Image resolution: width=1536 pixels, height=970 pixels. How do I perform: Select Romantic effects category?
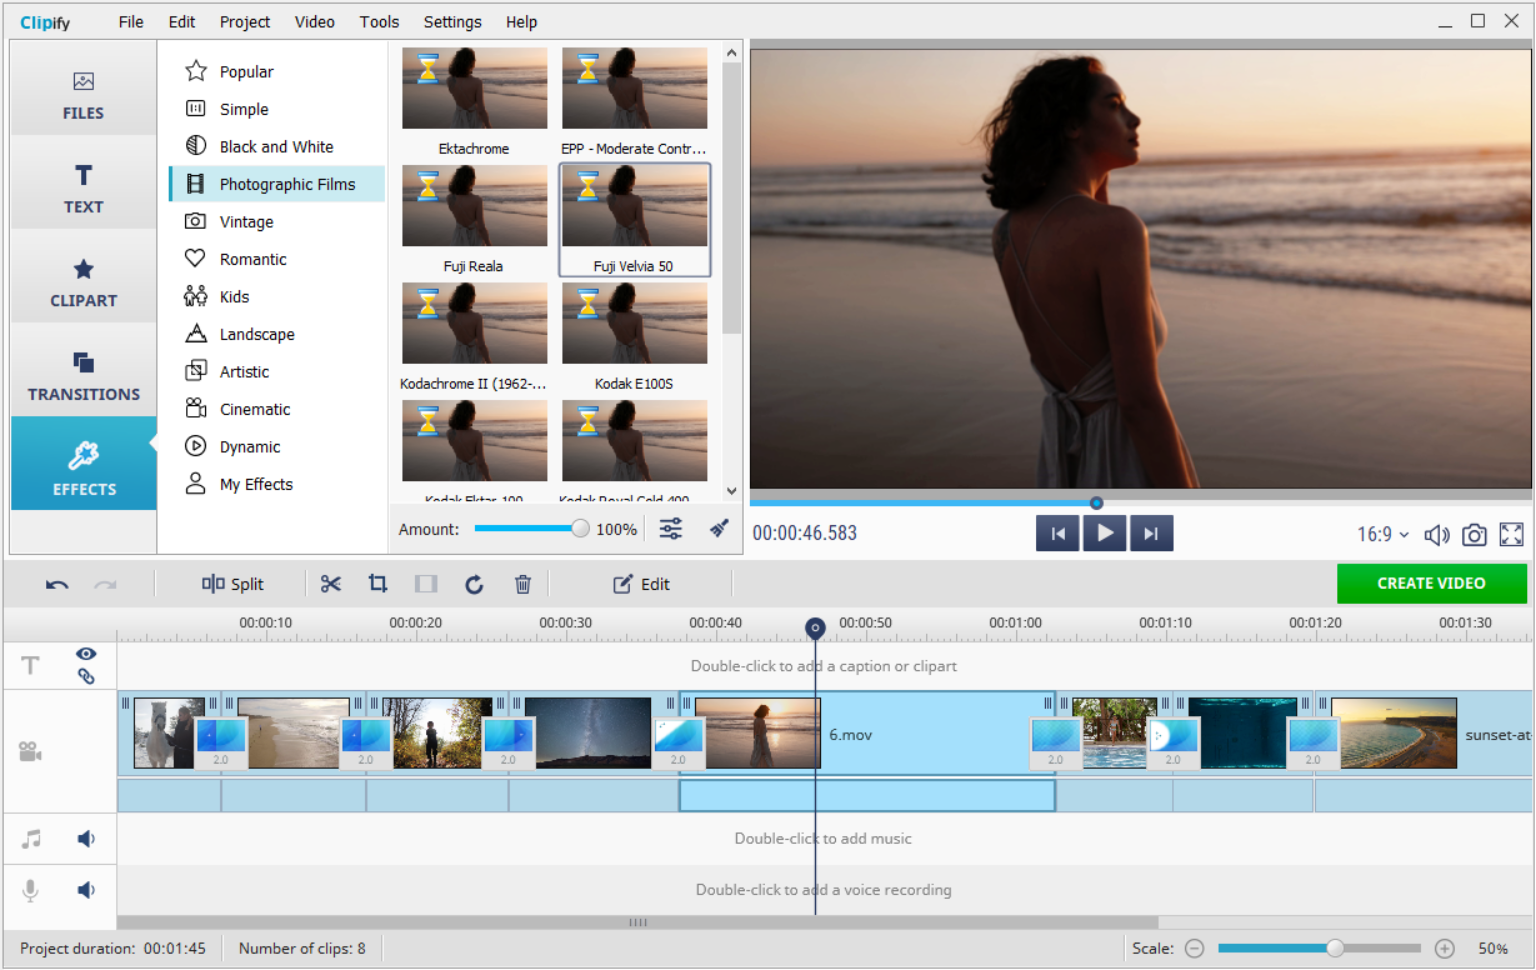pyautogui.click(x=277, y=259)
